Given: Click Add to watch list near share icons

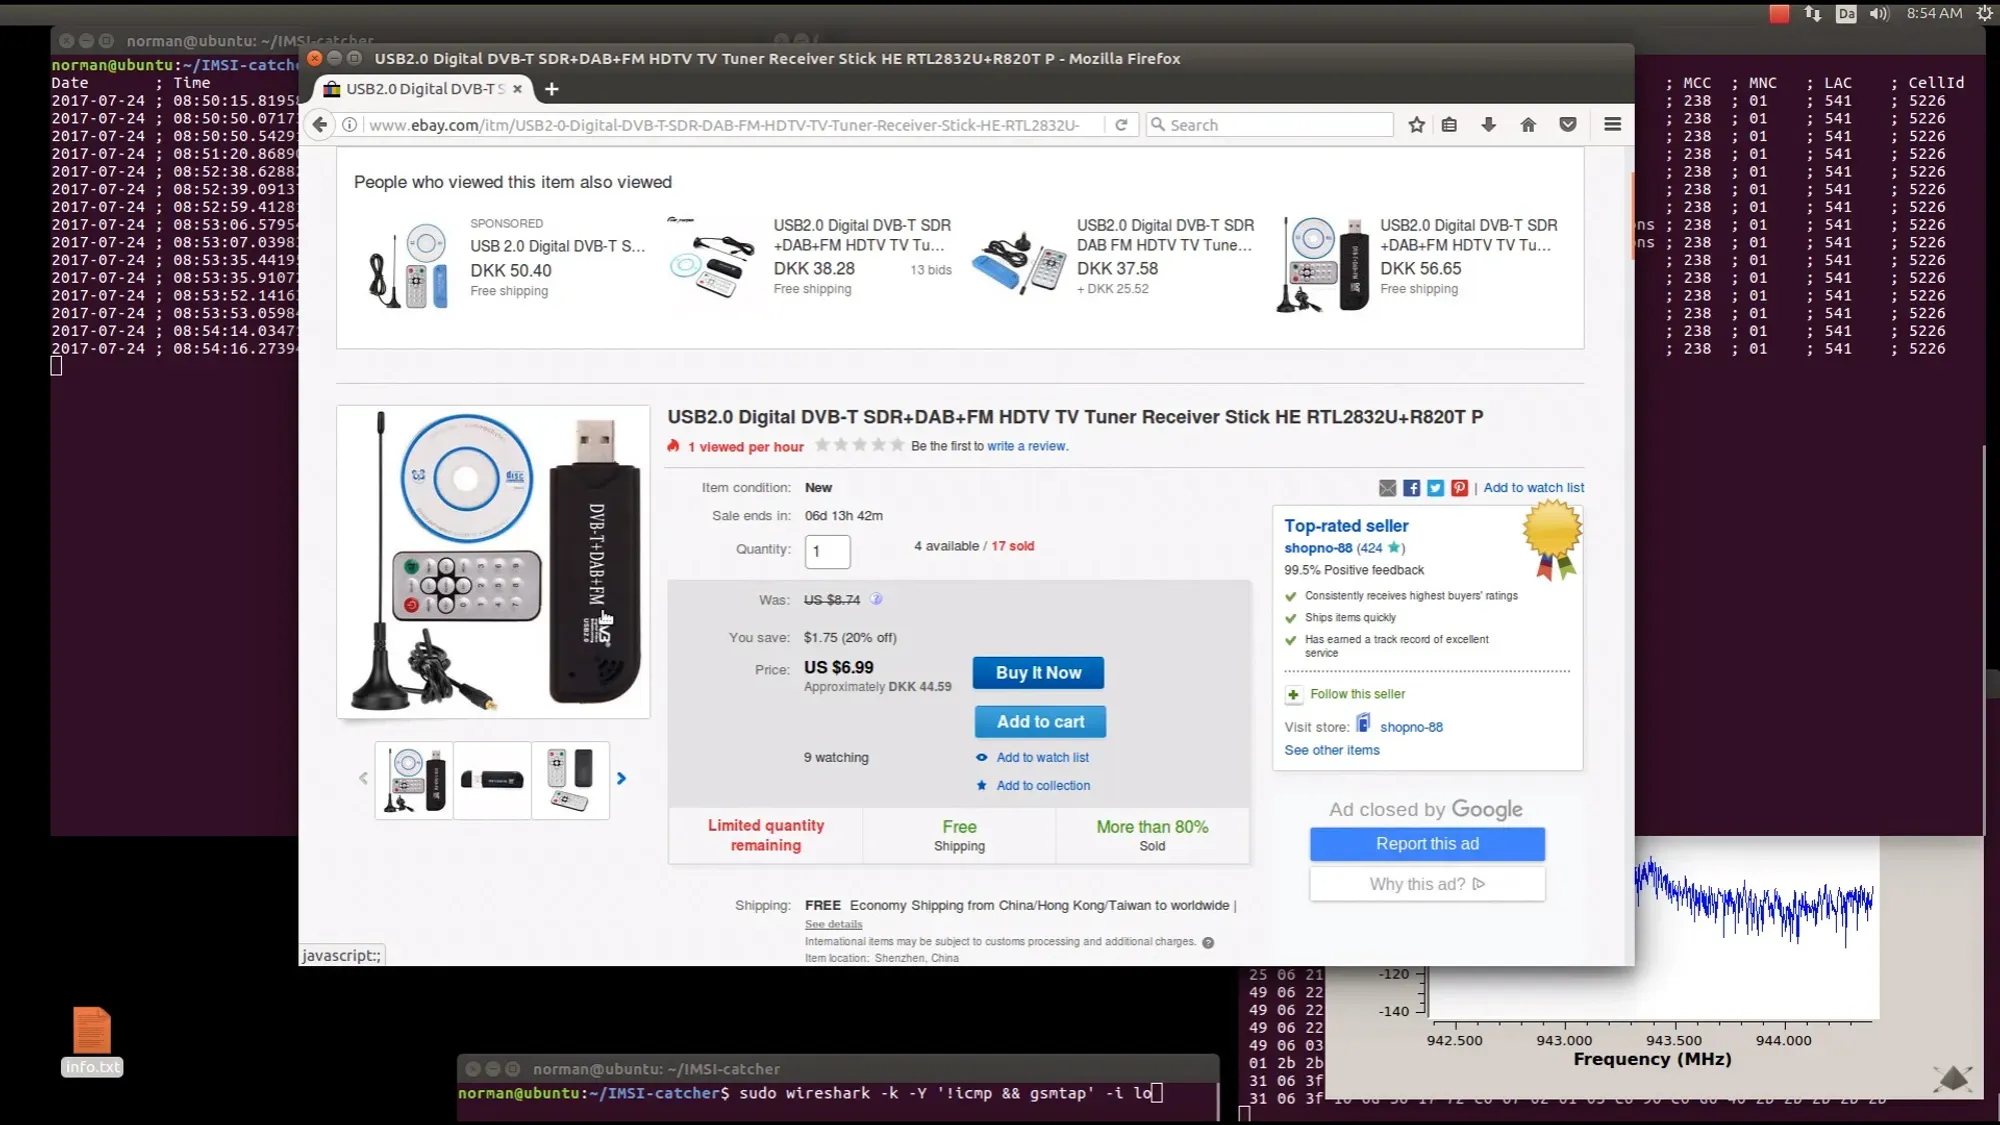Looking at the screenshot, I should [1533, 488].
